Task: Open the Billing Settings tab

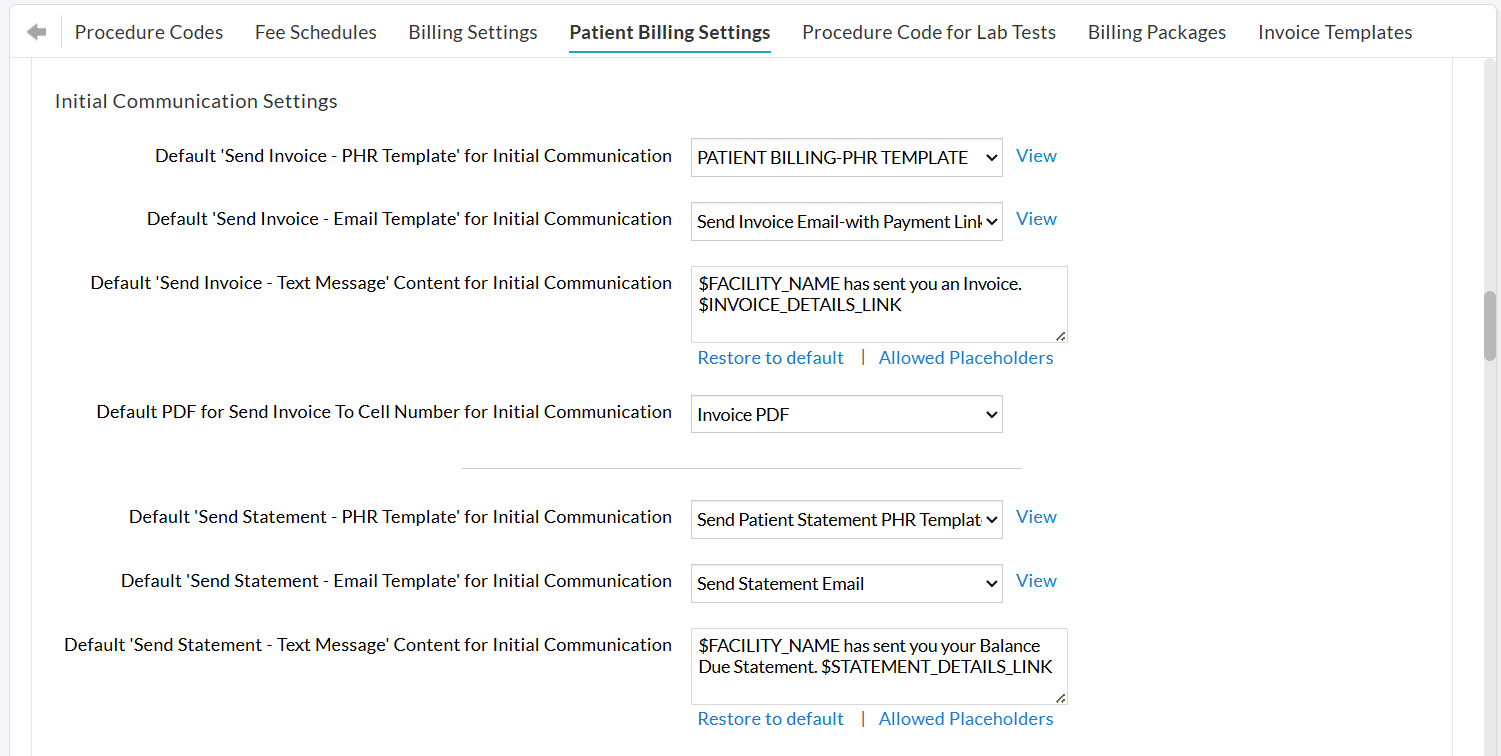Action: click(473, 32)
